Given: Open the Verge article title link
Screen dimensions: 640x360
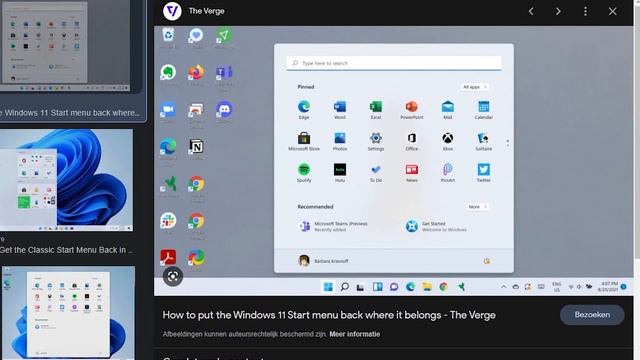Looking at the screenshot, I should coord(329,315).
